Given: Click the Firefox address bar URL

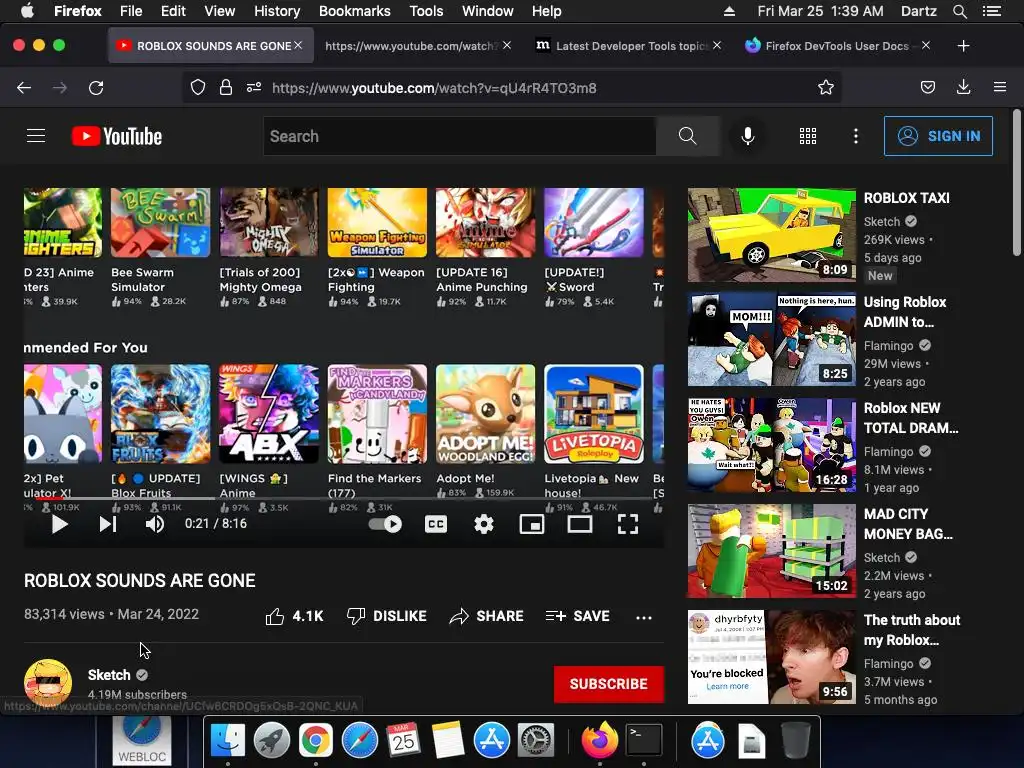Looking at the screenshot, I should pos(434,88).
